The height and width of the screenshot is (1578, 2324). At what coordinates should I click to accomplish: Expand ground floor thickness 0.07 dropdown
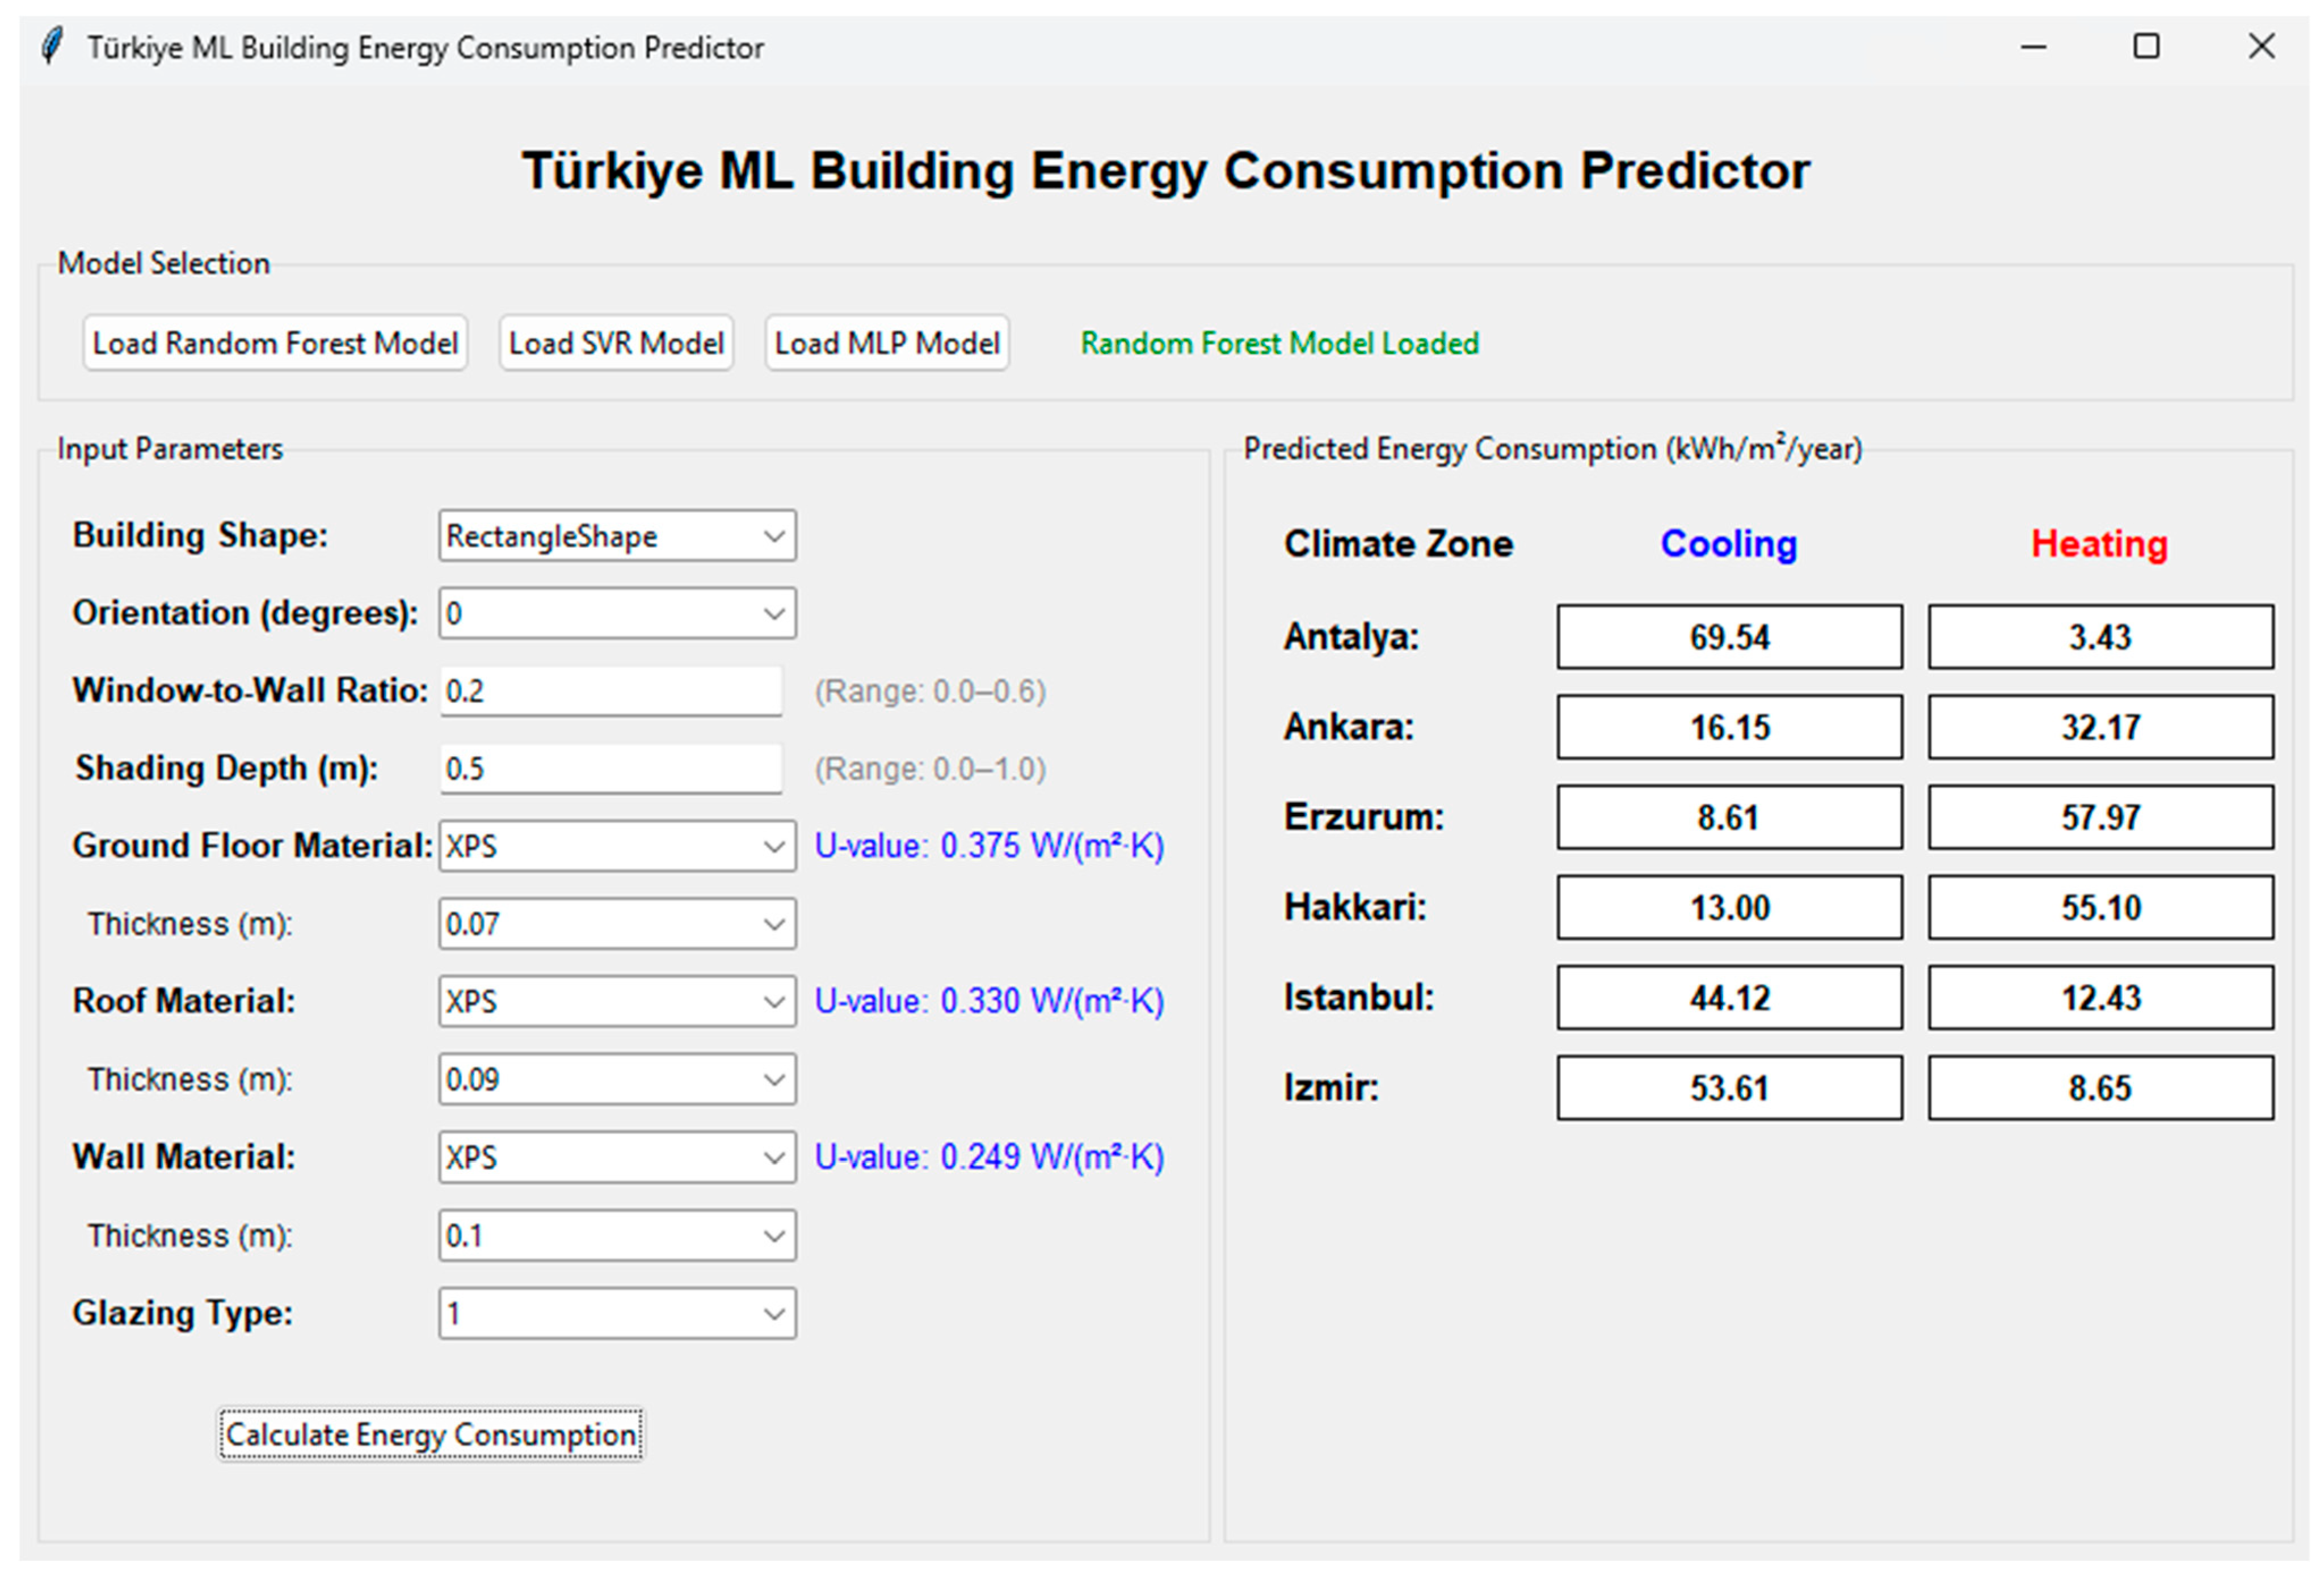(773, 924)
